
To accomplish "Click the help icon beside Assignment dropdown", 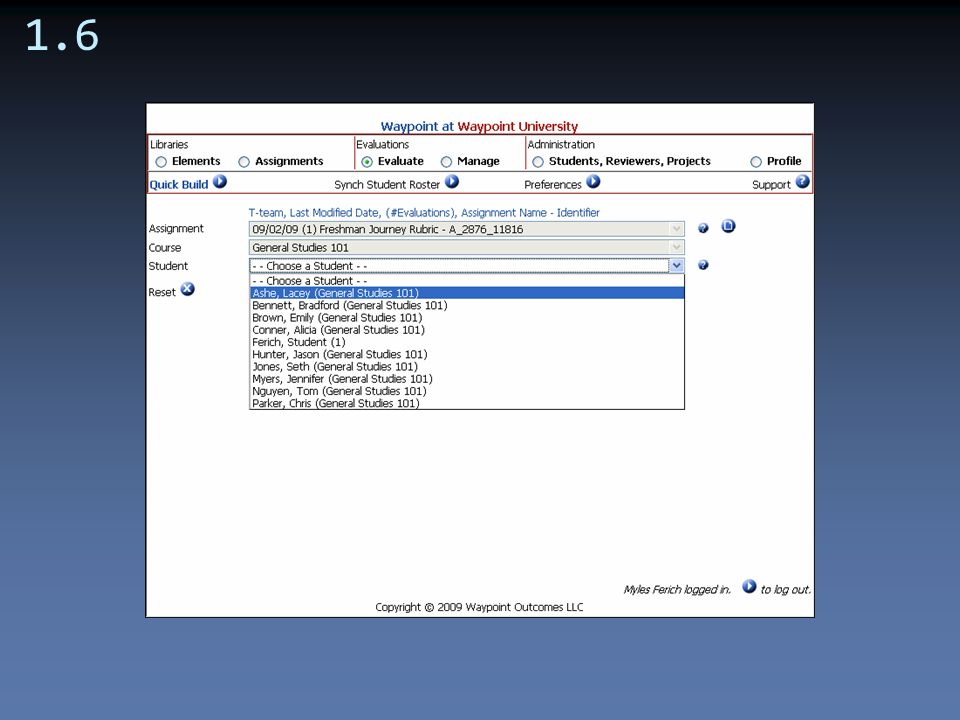I will click(x=703, y=228).
